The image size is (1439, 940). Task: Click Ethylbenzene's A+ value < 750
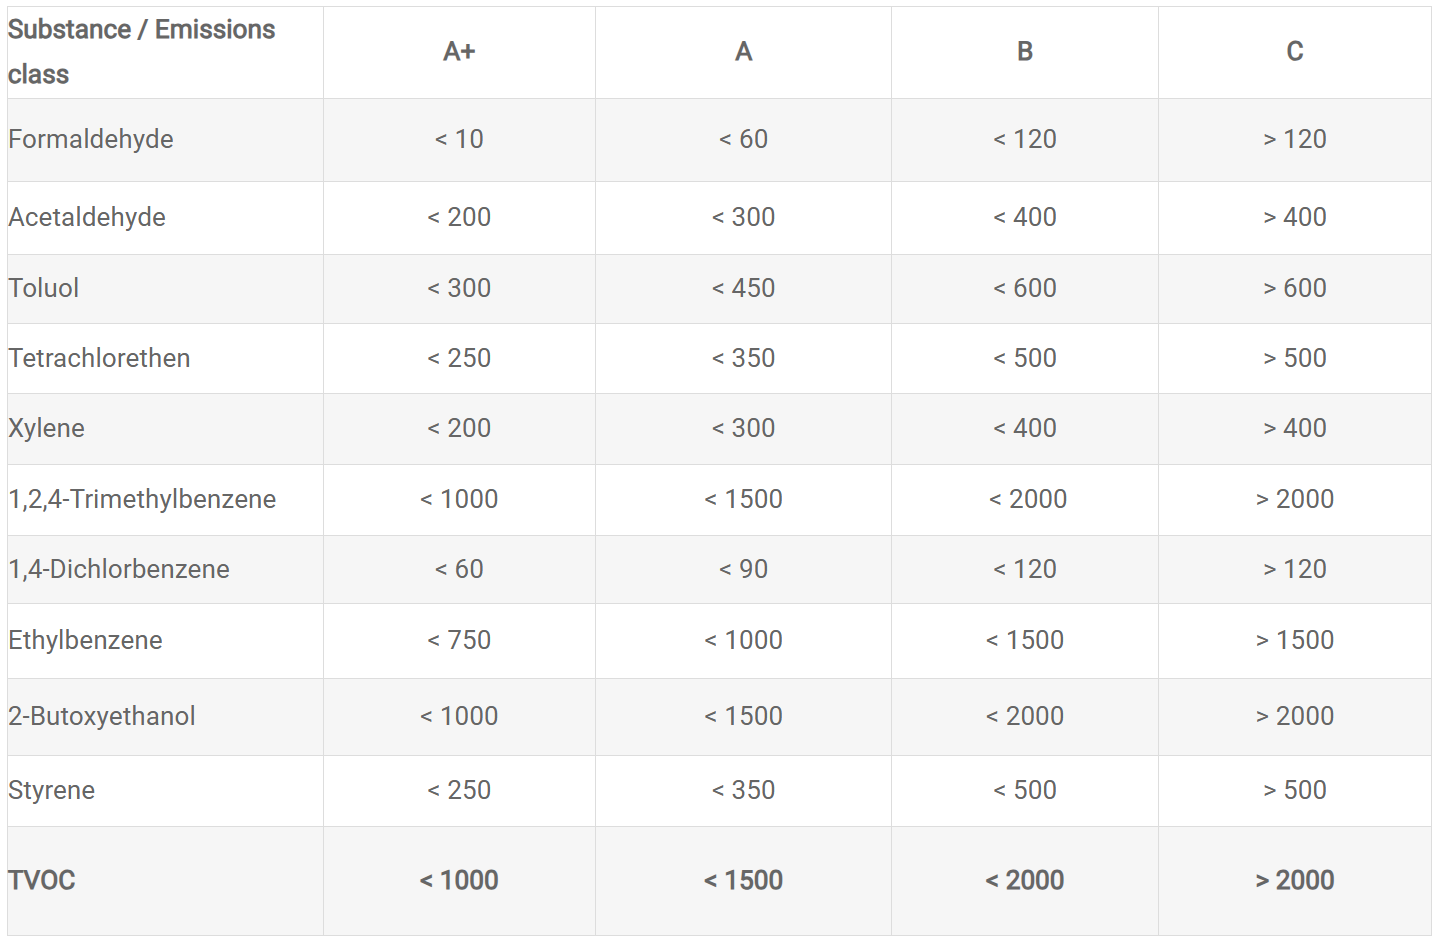[459, 640]
